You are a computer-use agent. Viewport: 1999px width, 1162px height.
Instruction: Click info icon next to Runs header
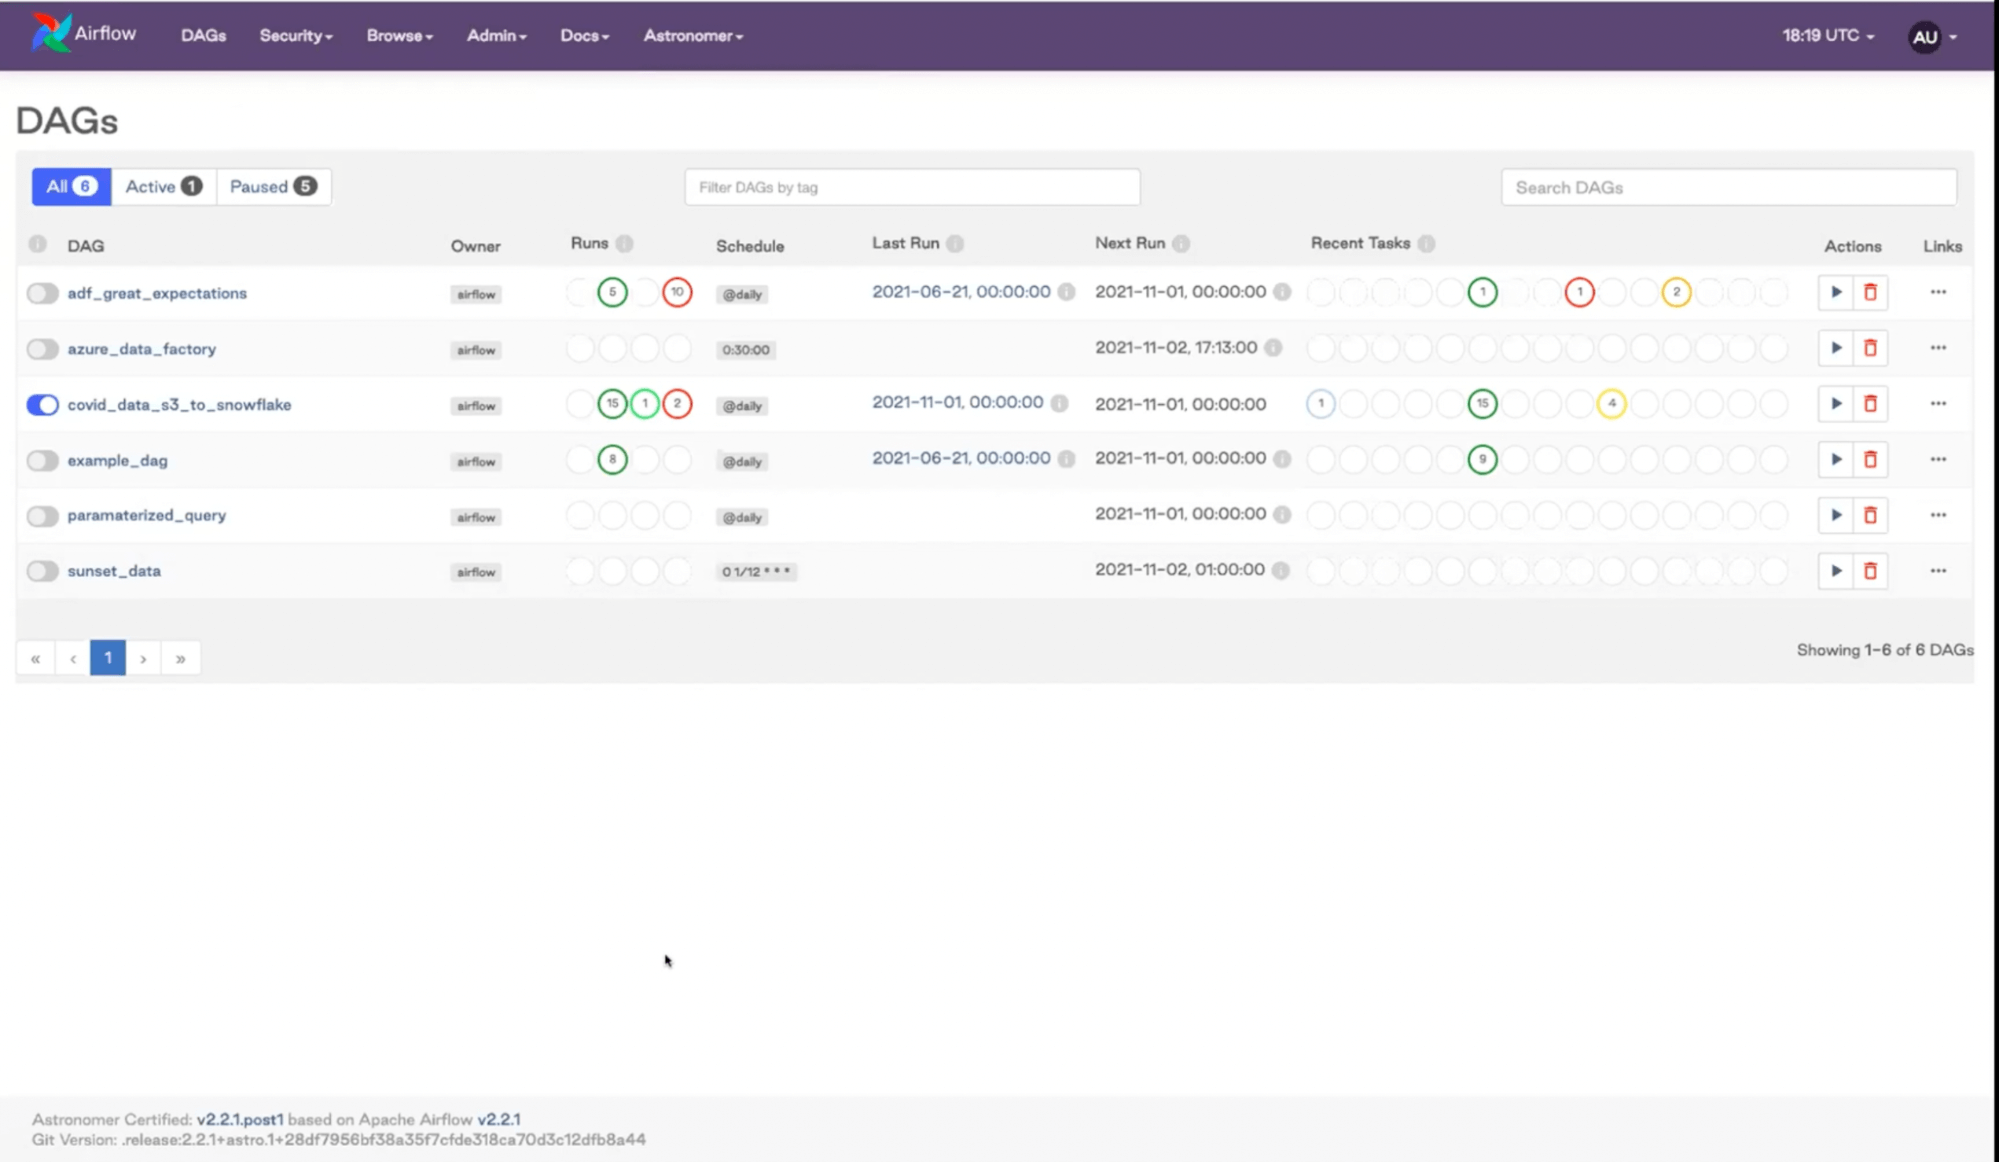624,244
